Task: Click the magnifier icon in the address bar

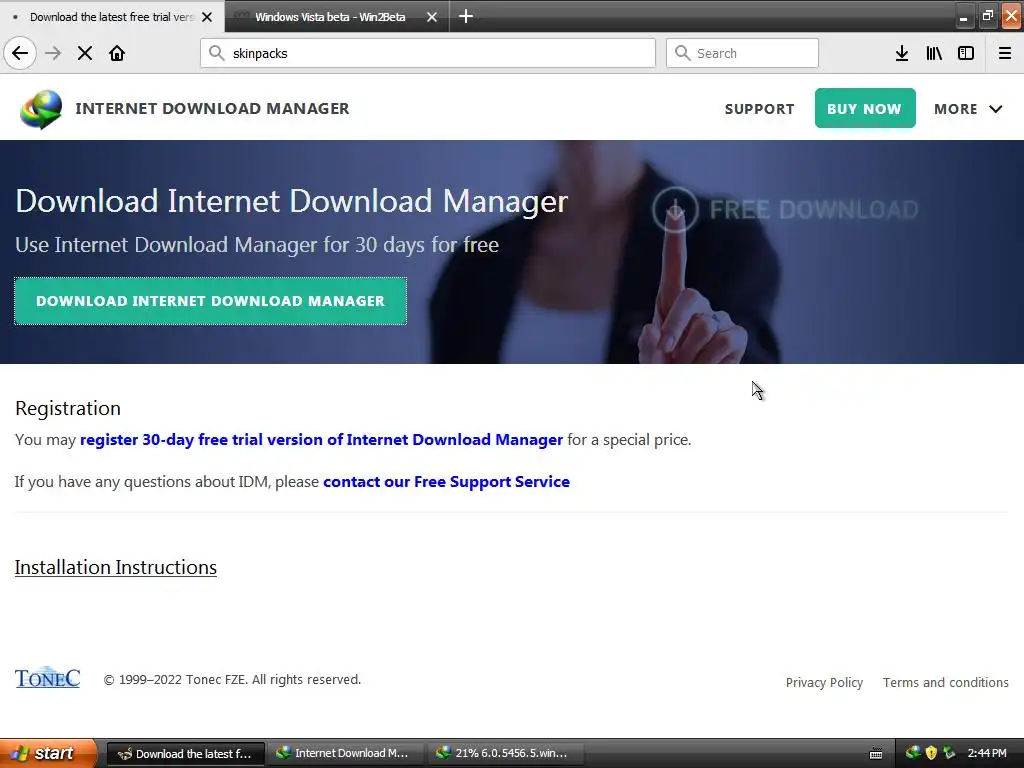Action: coord(216,53)
